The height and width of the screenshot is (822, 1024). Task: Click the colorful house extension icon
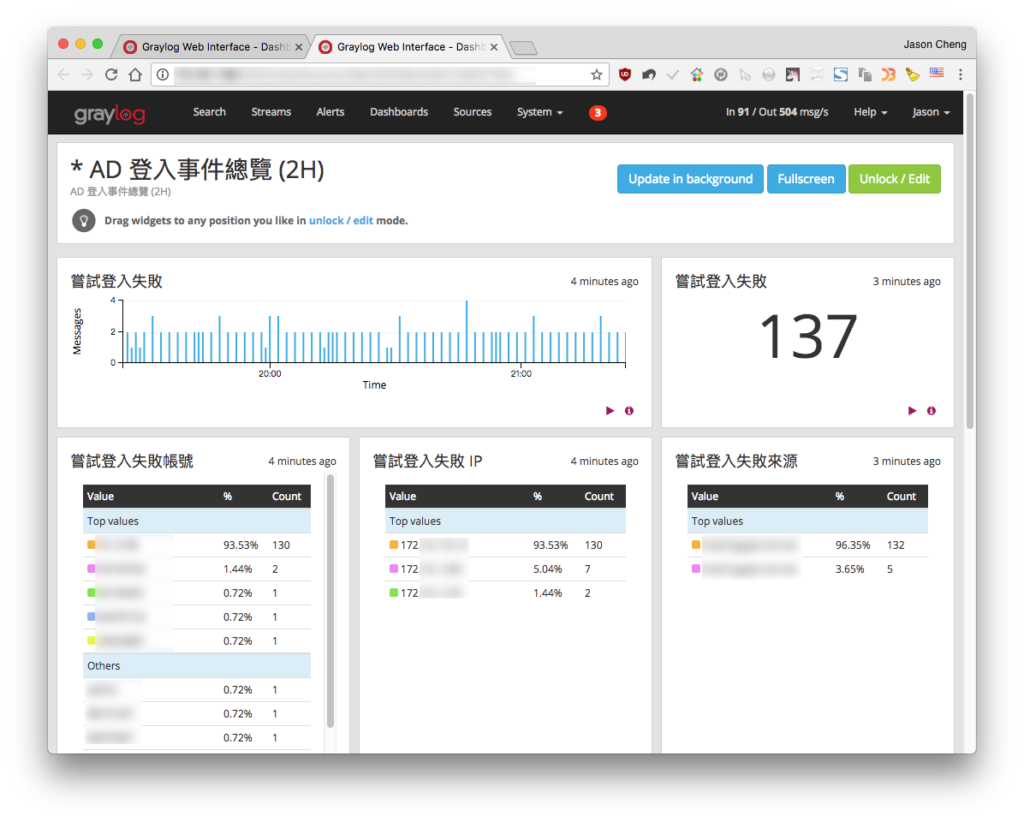[x=697, y=75]
